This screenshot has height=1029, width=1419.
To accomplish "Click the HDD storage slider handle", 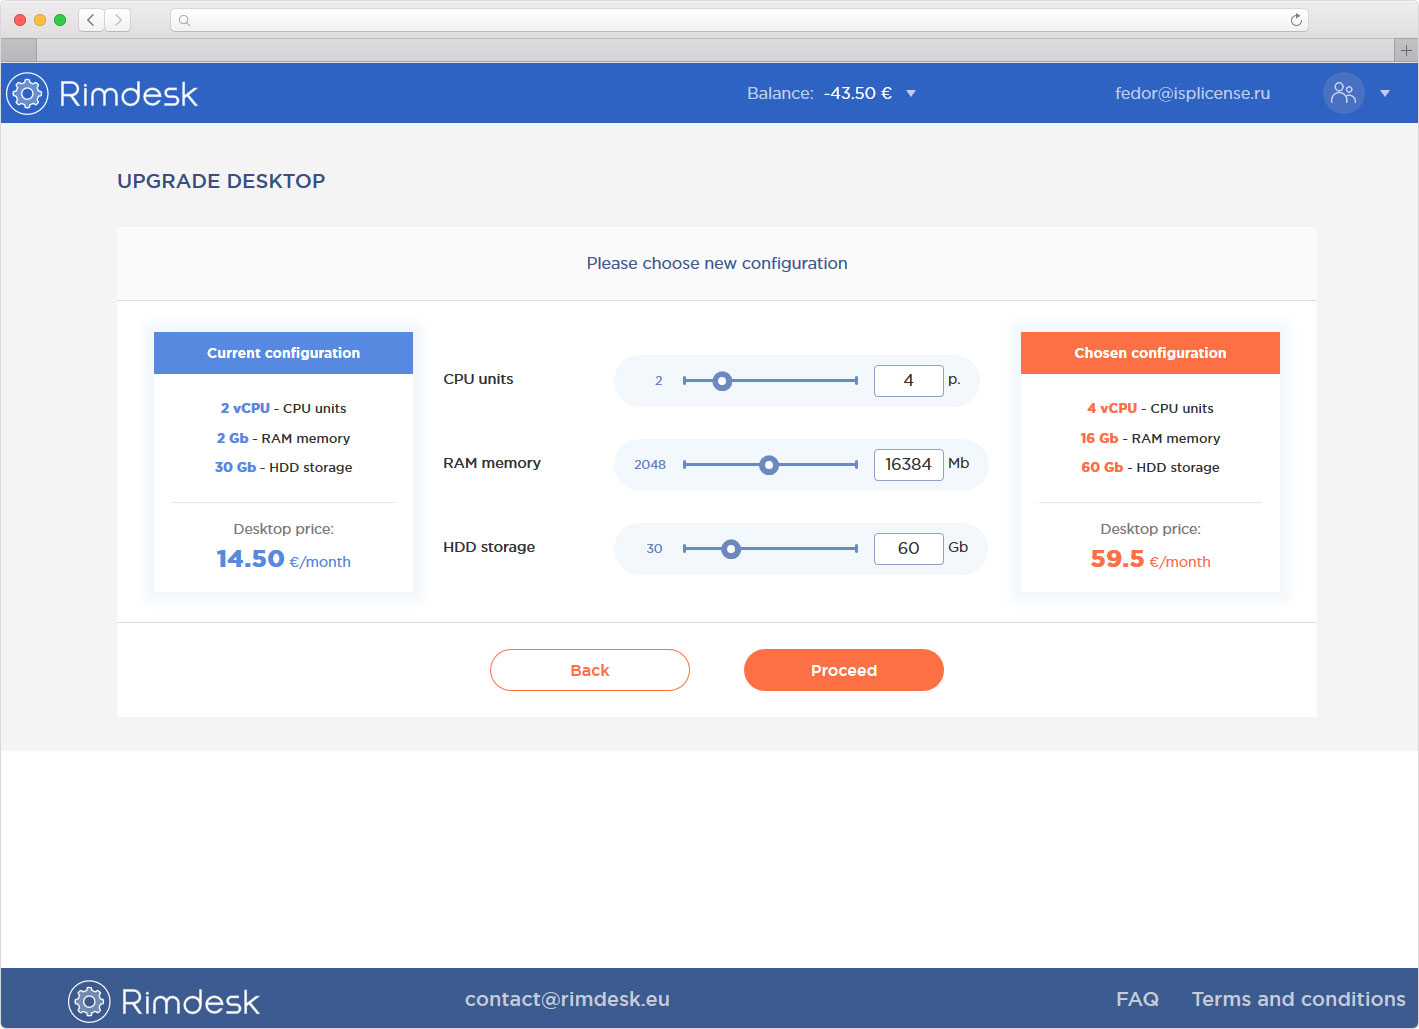I will tap(731, 549).
